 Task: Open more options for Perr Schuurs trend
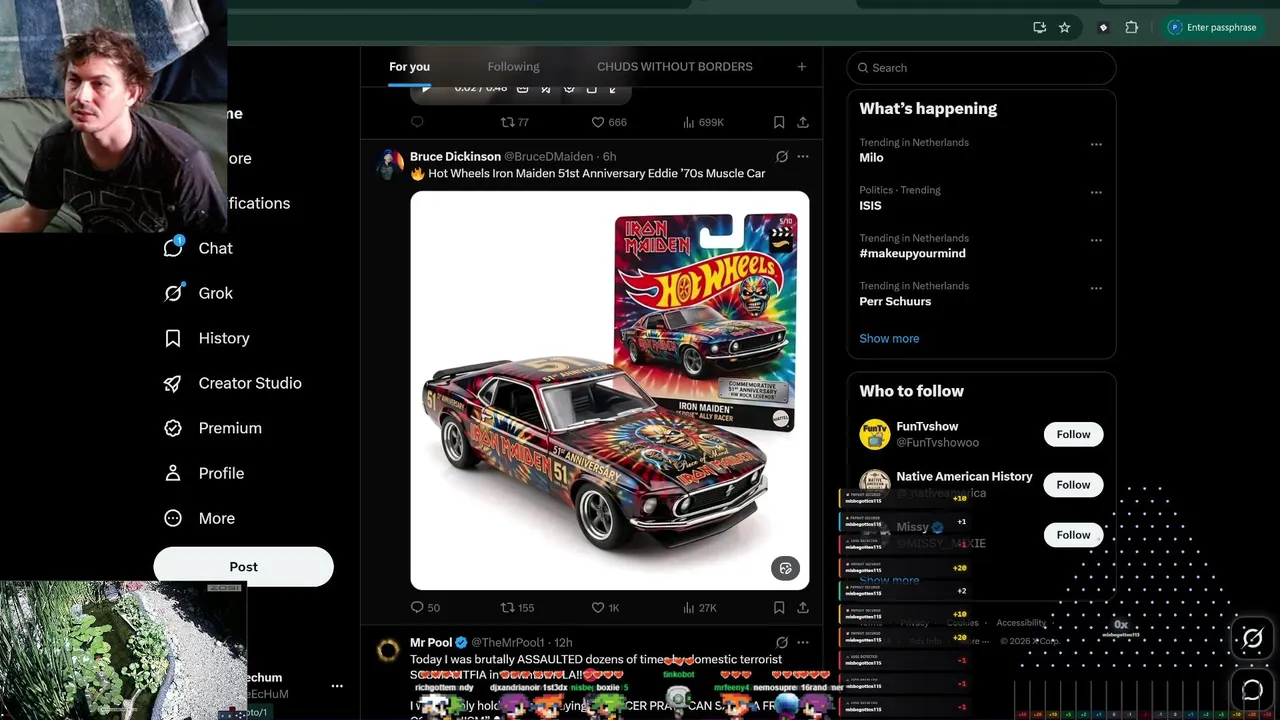[x=1096, y=288]
